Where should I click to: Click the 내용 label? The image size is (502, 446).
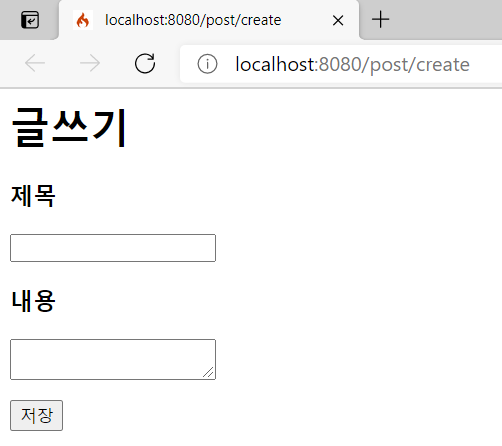33,301
